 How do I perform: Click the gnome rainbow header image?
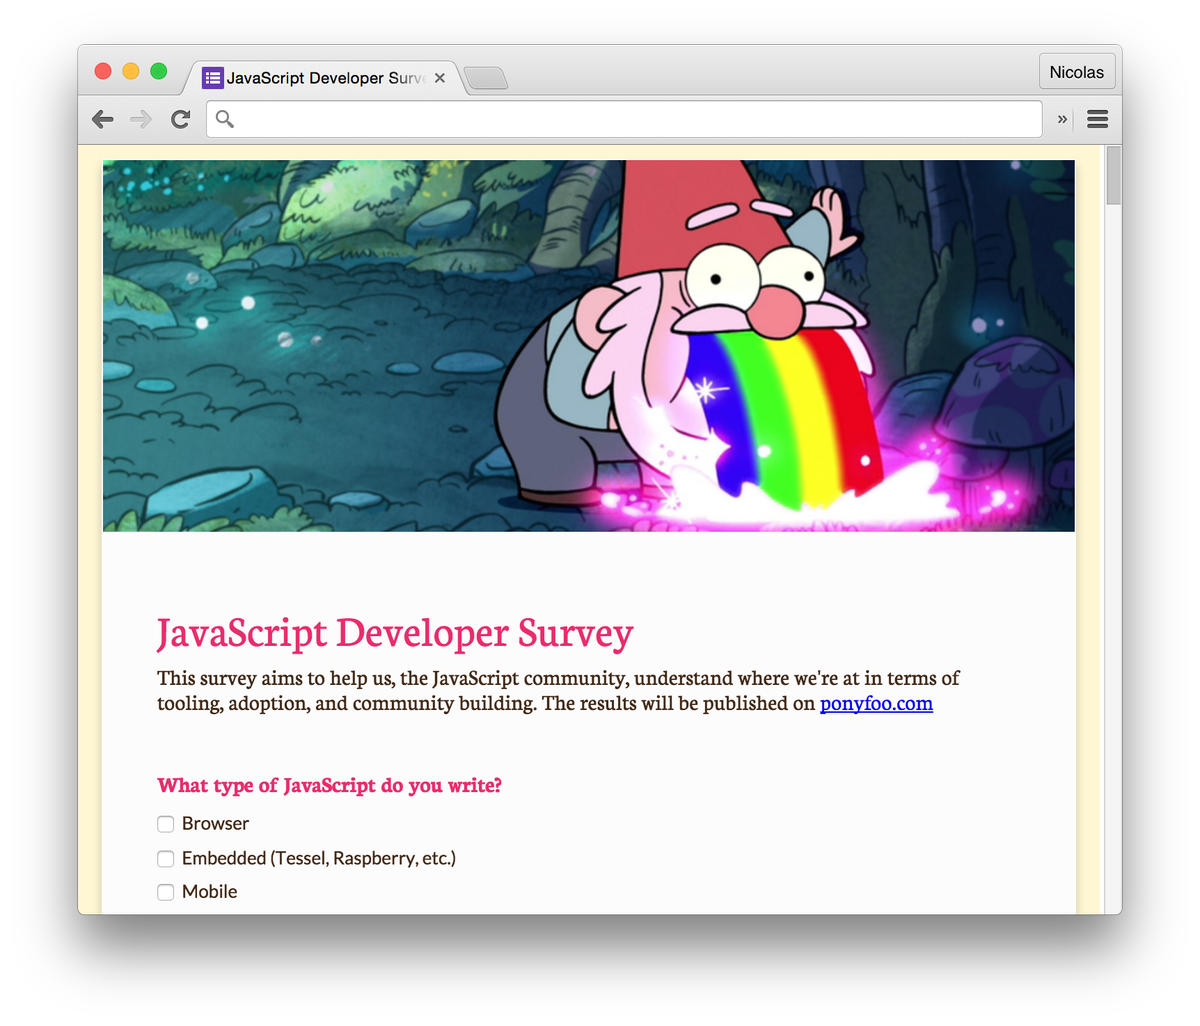tap(589, 345)
